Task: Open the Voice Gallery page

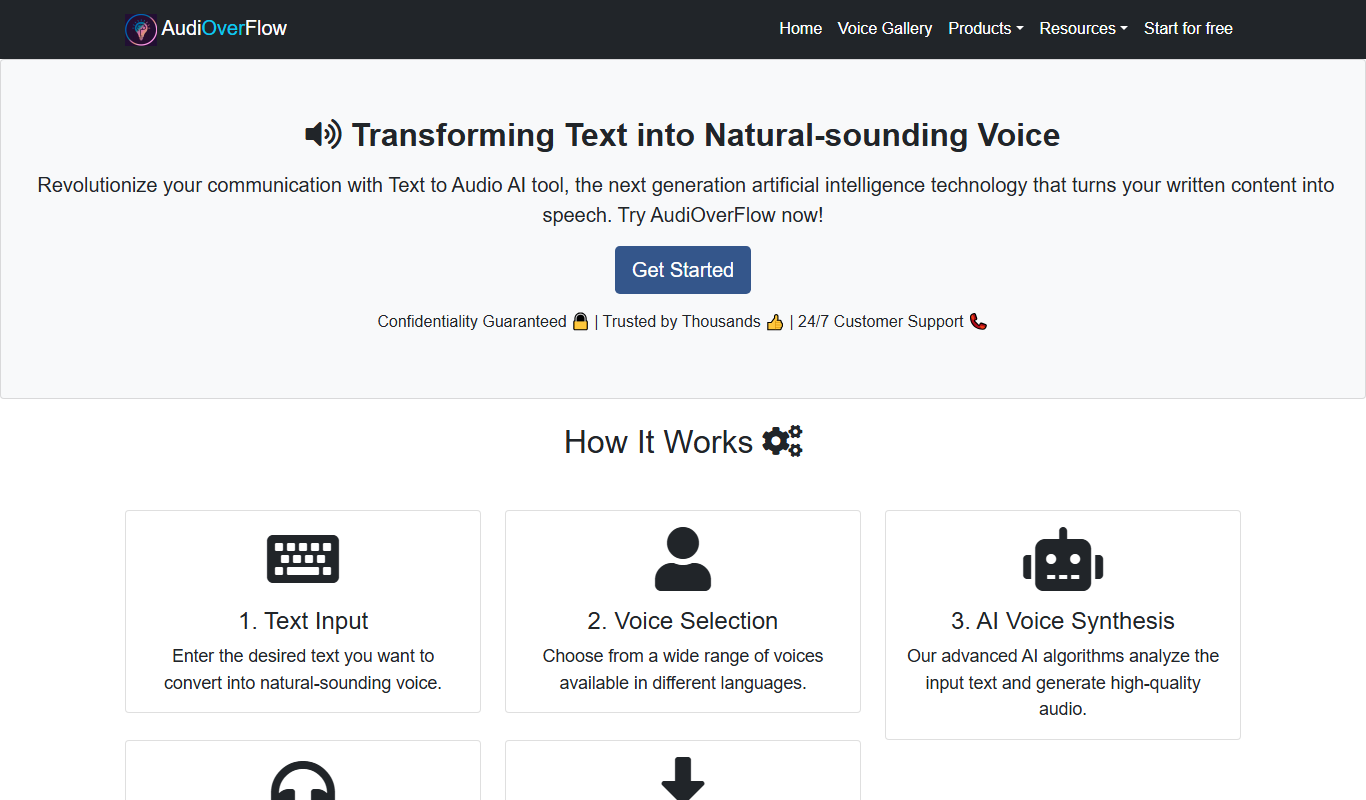Action: [885, 29]
